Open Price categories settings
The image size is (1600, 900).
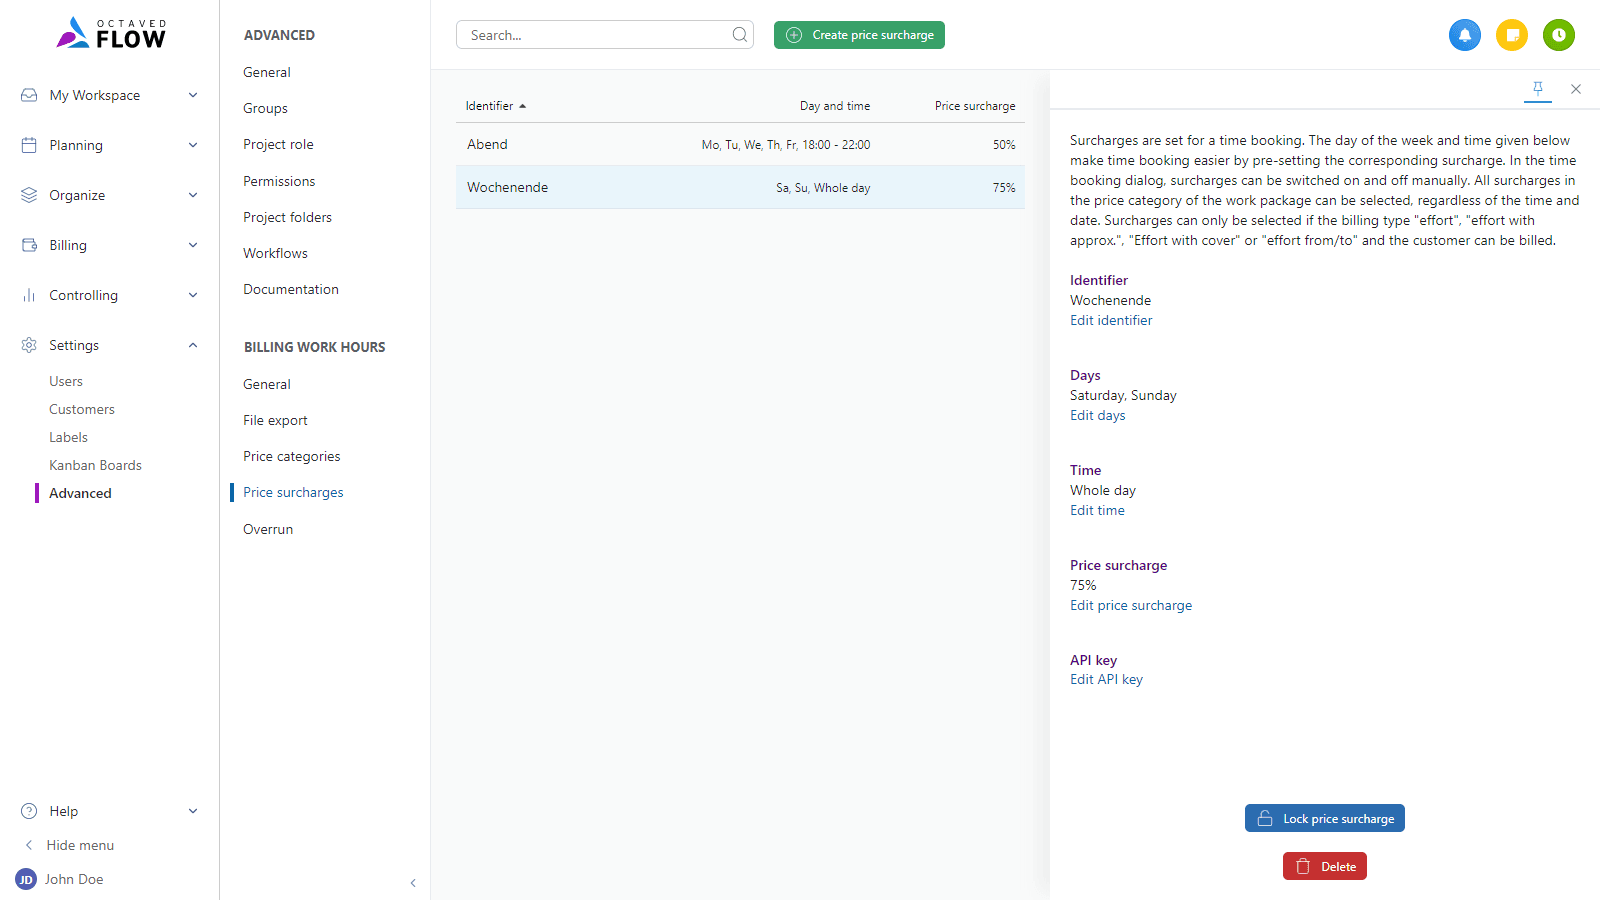click(291, 456)
